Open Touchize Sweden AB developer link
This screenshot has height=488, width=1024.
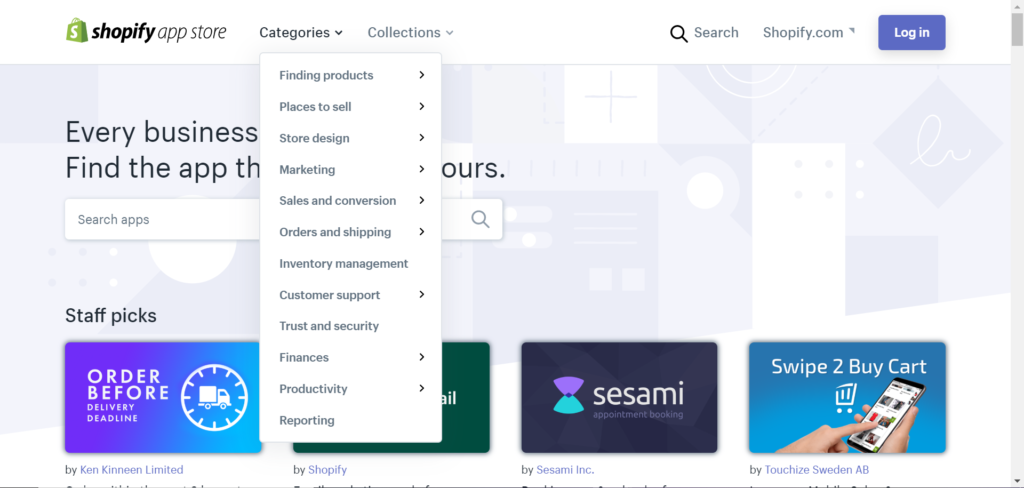click(x=816, y=470)
